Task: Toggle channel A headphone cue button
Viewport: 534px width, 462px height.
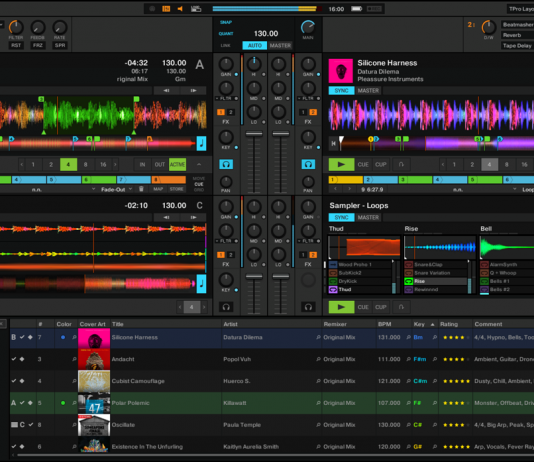Action: (x=226, y=164)
